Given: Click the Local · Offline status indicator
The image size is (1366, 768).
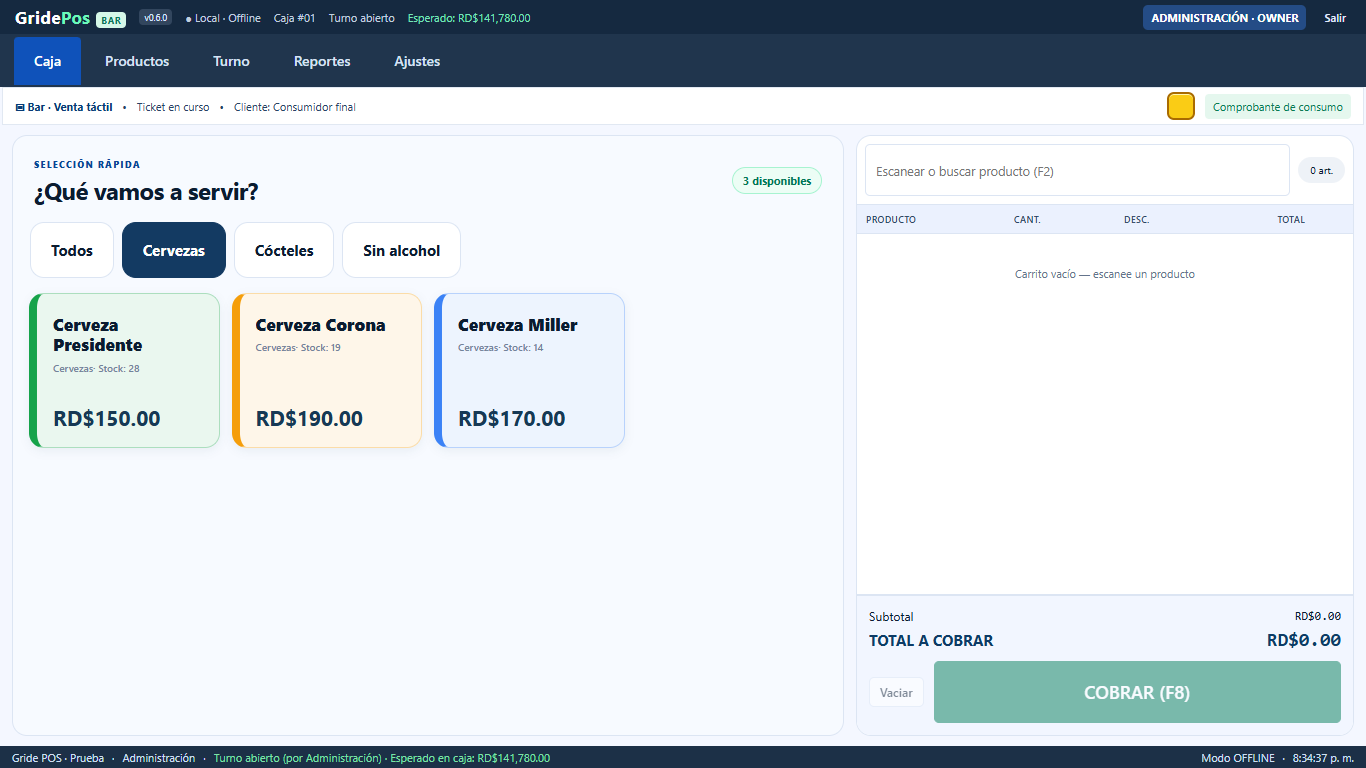Looking at the screenshot, I should click(223, 18).
